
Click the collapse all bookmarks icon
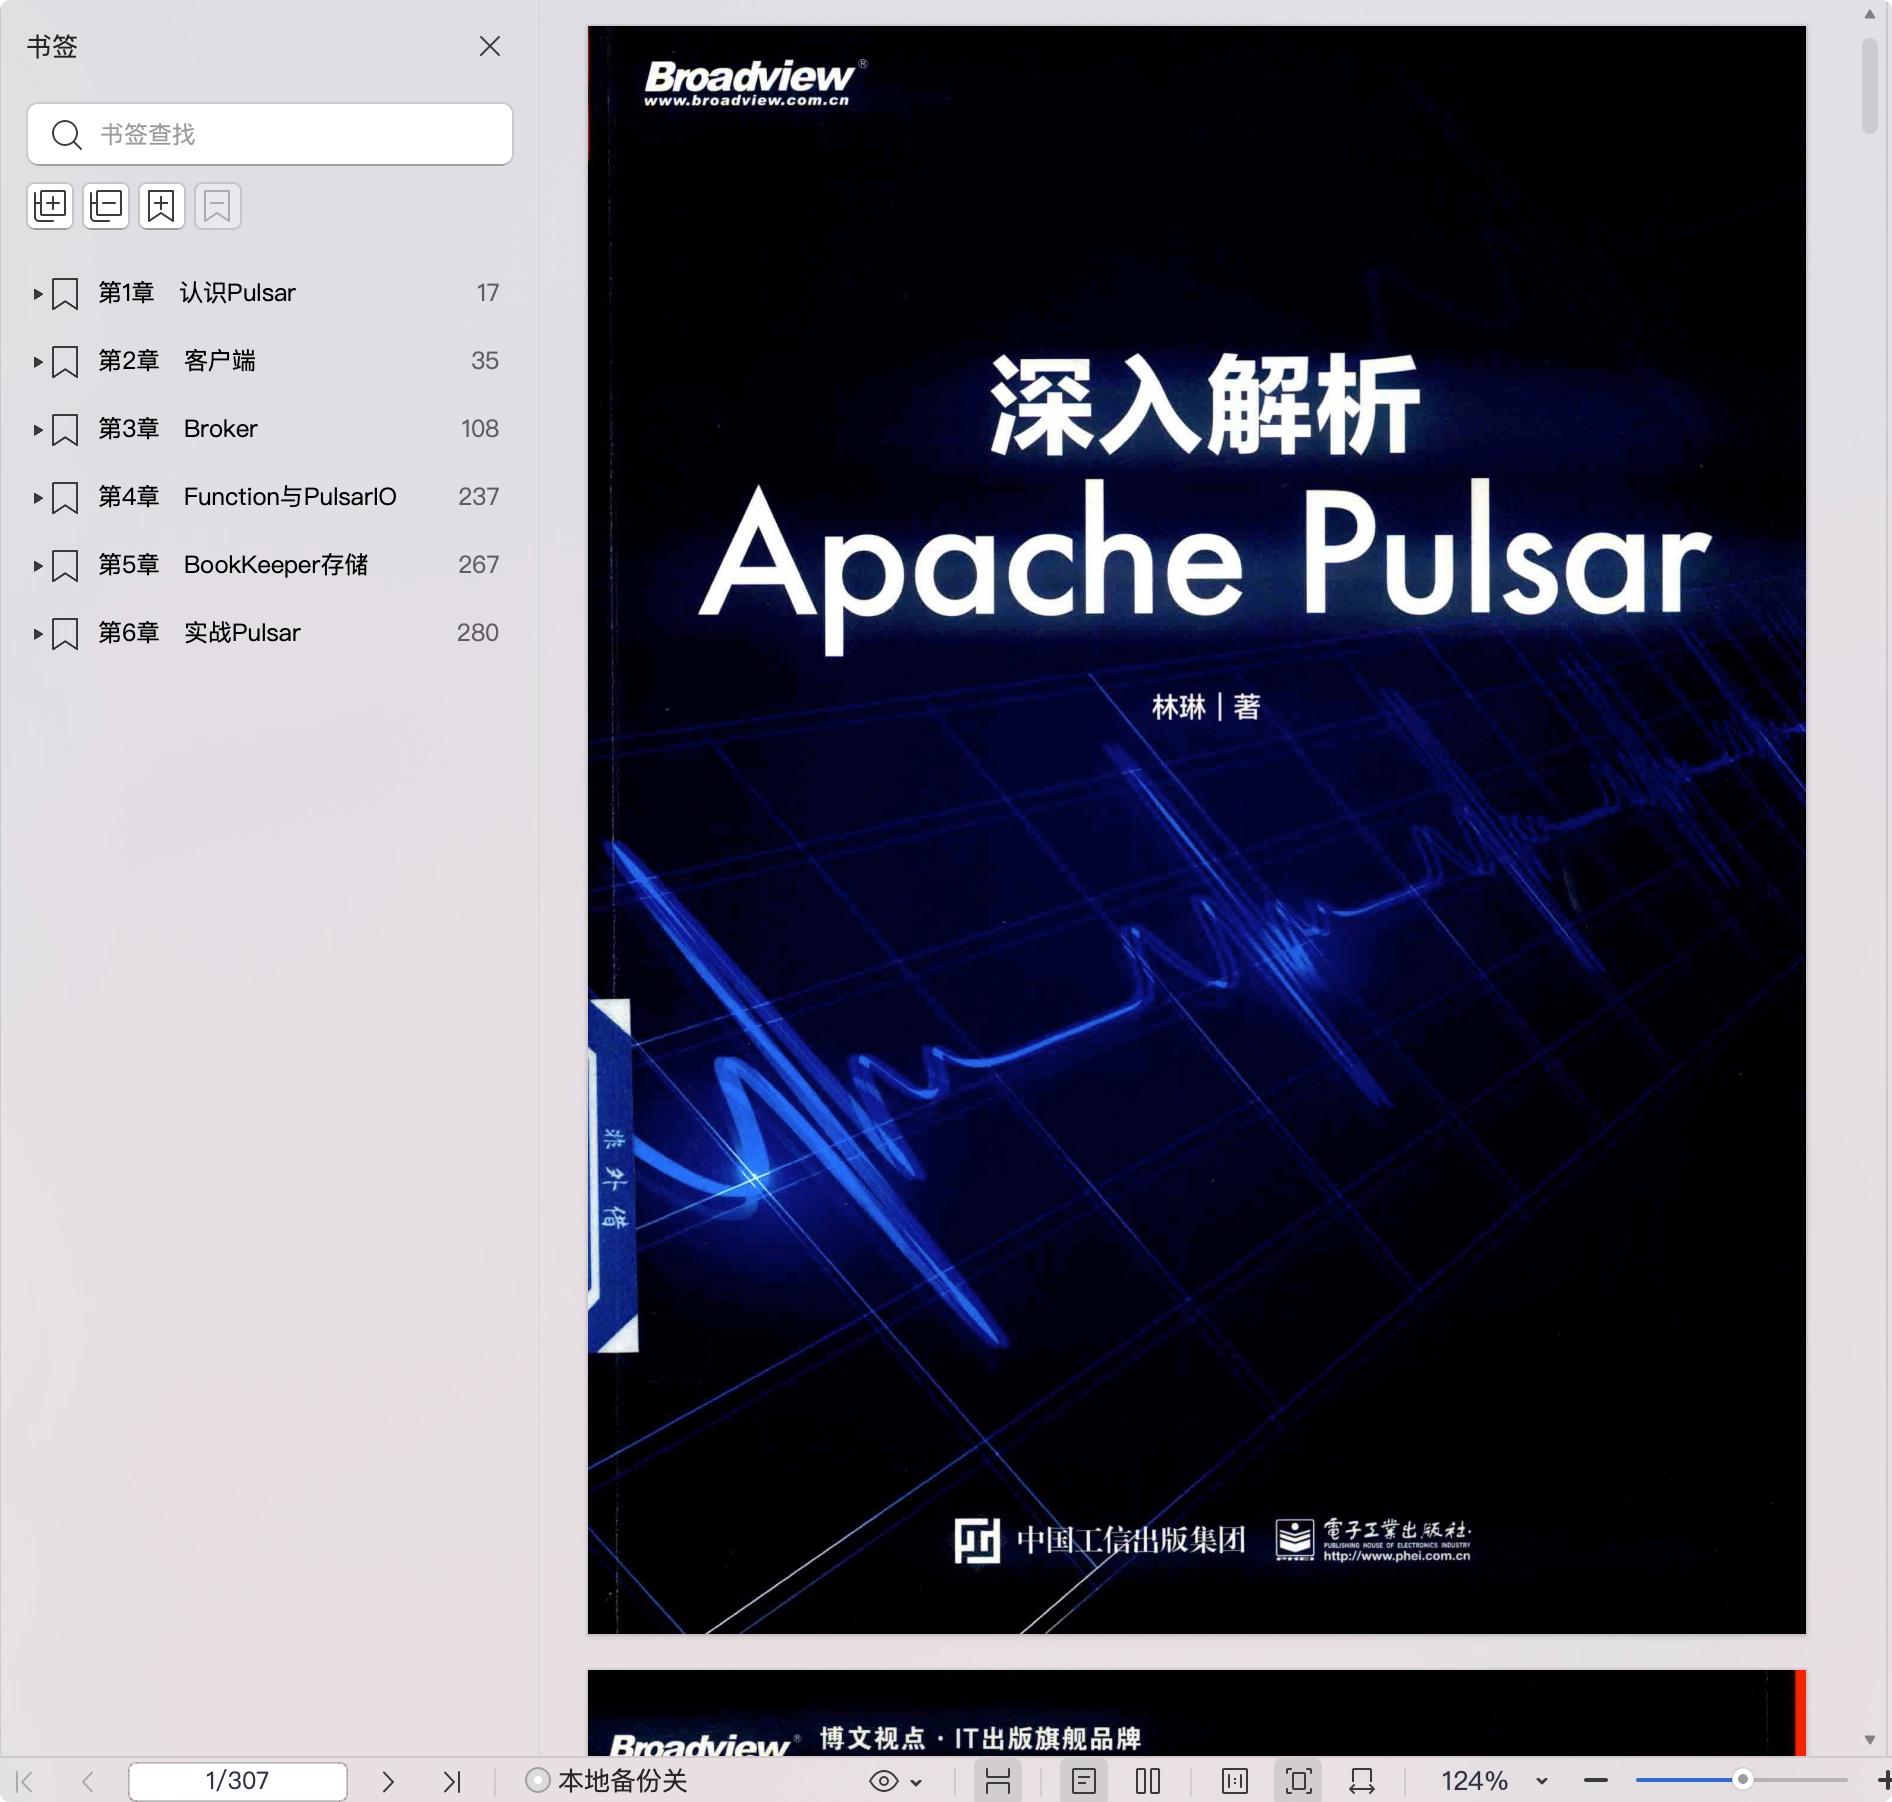point(106,206)
